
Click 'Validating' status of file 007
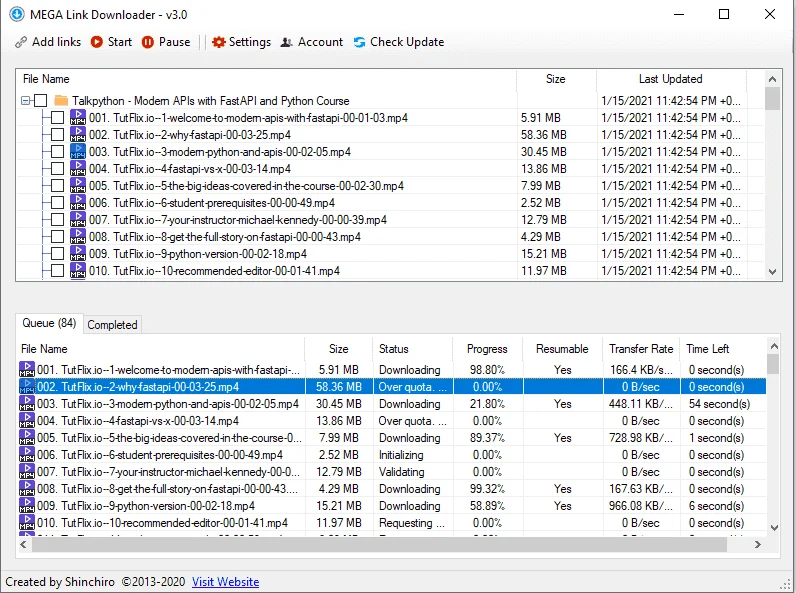(x=402, y=472)
